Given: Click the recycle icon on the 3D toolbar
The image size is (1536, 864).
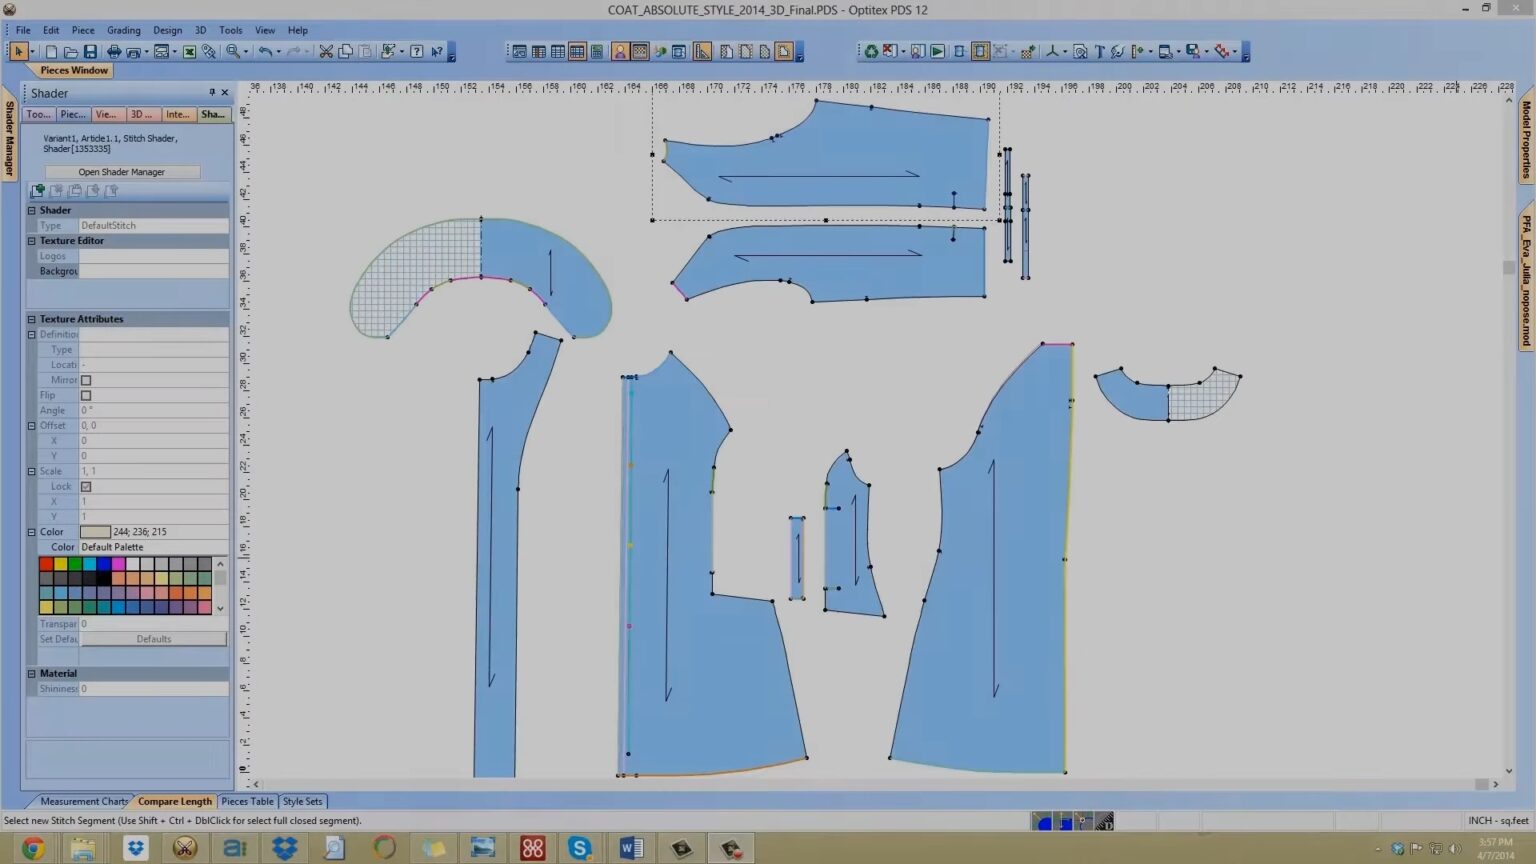Looking at the screenshot, I should pyautogui.click(x=871, y=51).
